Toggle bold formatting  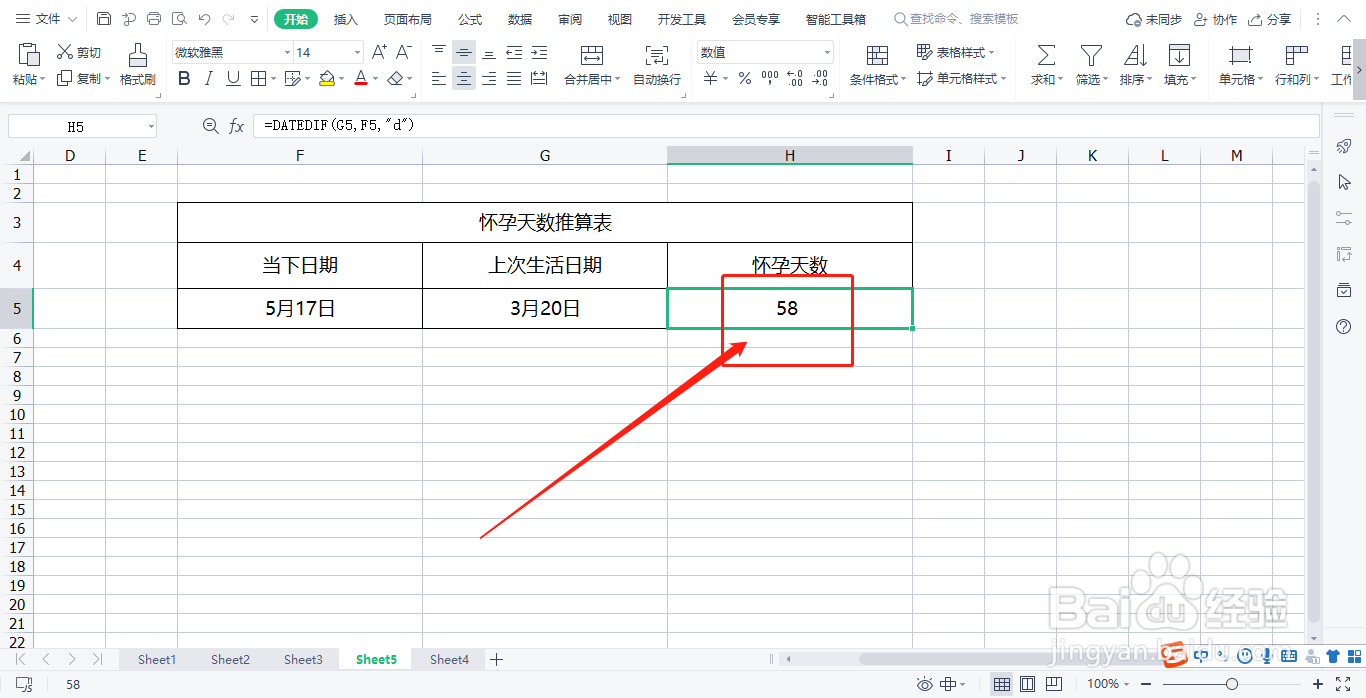pyautogui.click(x=184, y=78)
